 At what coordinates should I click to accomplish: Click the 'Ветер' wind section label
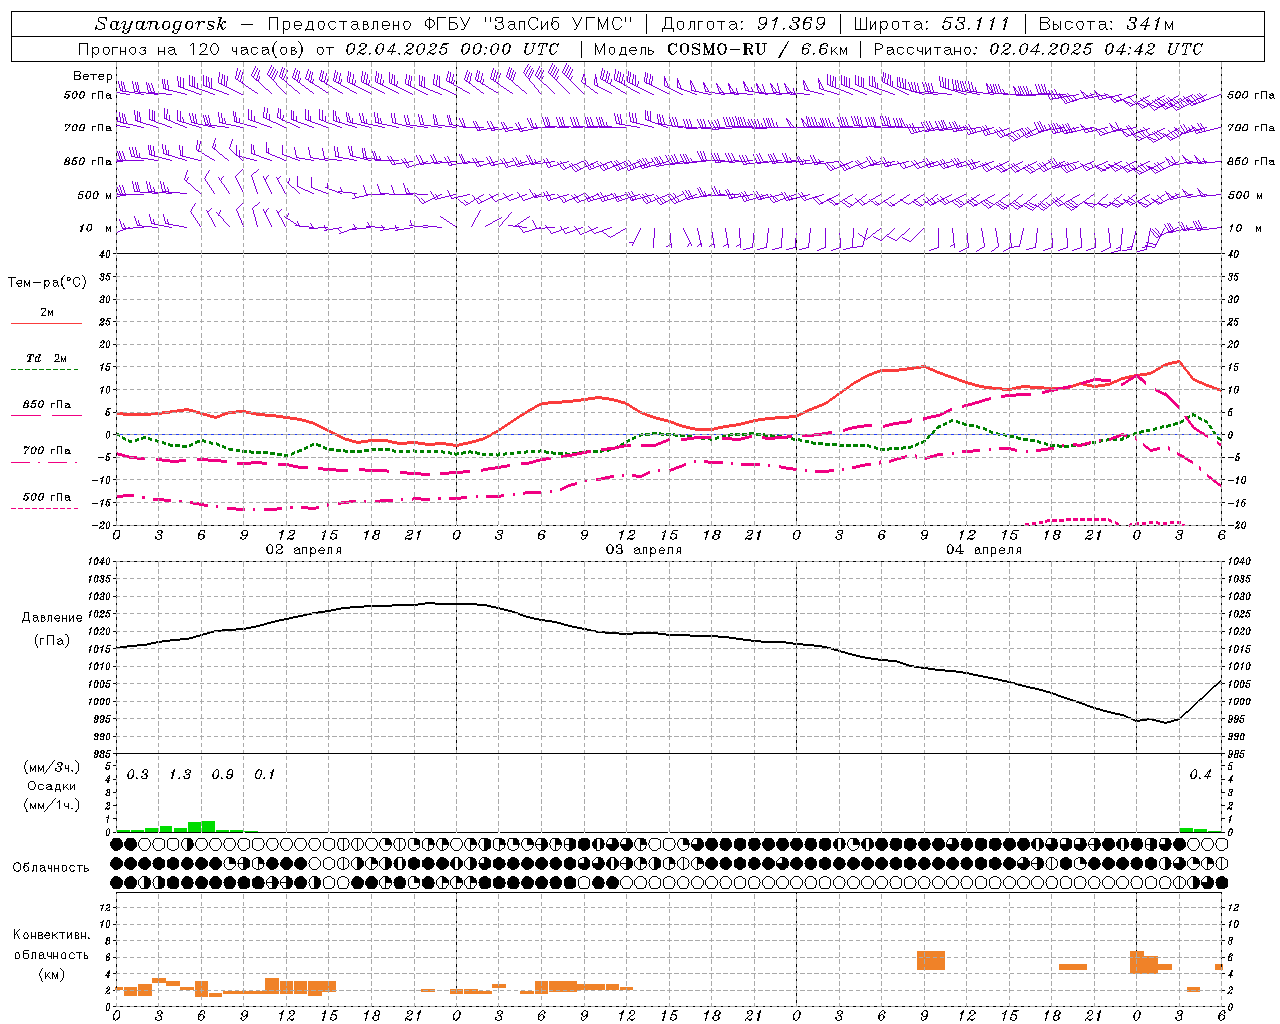click(x=92, y=76)
